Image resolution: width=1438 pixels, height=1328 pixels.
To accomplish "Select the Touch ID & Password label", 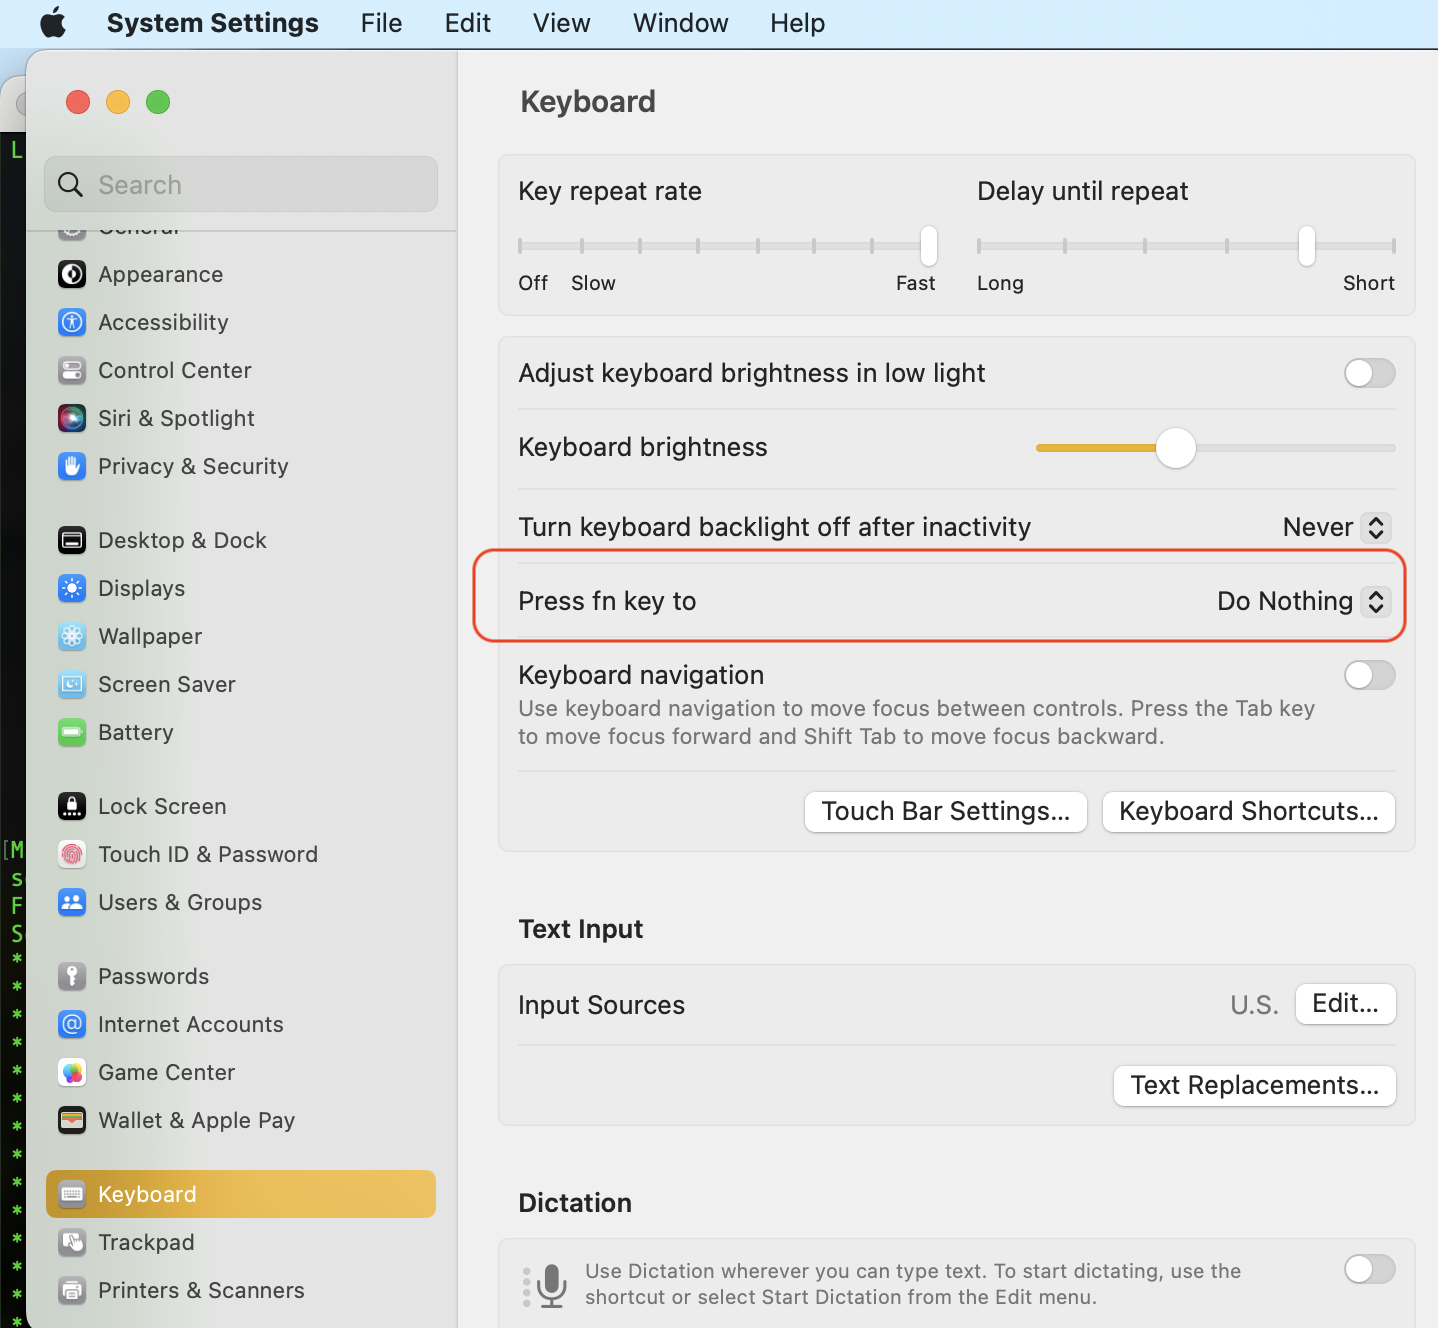I will pyautogui.click(x=208, y=854).
